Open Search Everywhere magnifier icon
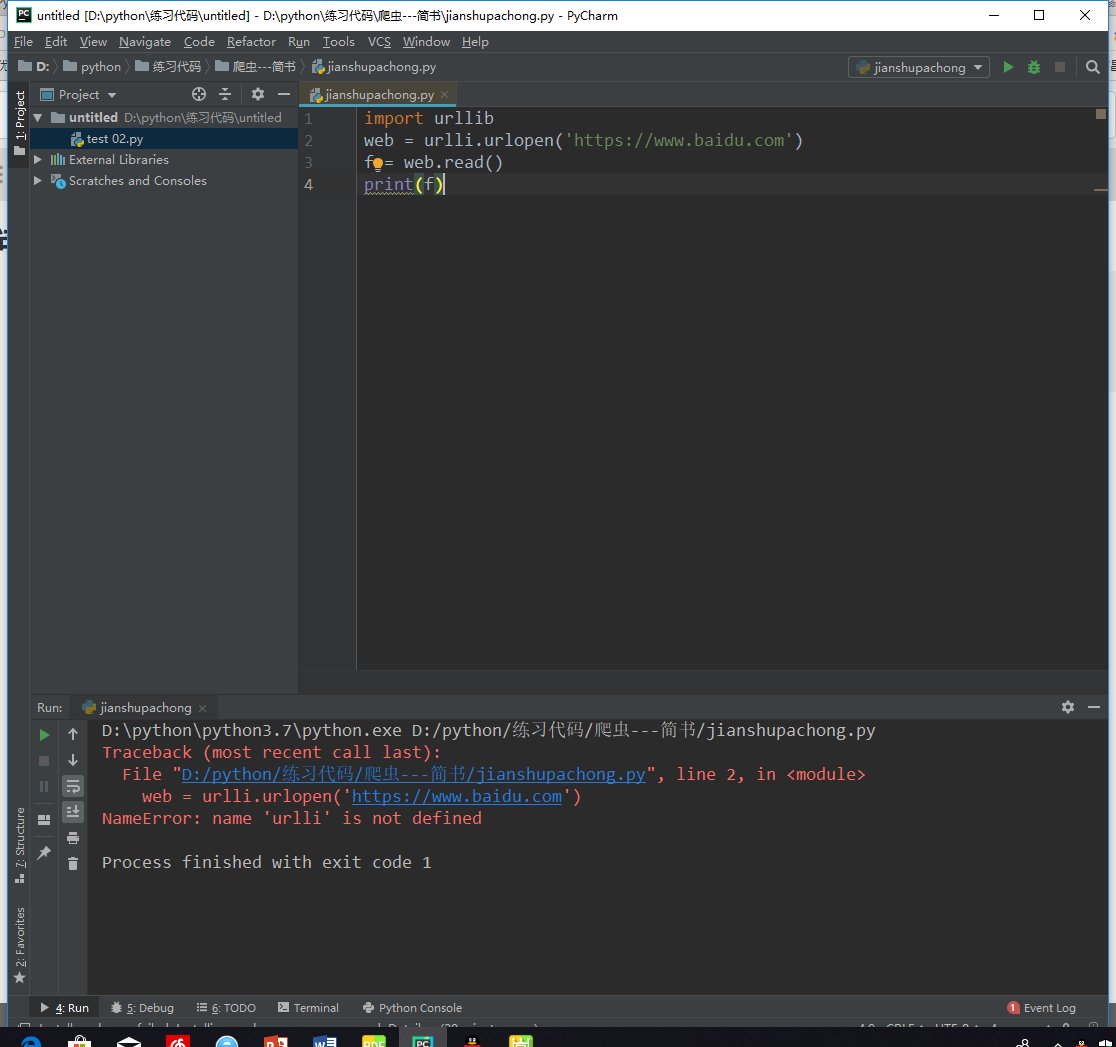 1093,67
